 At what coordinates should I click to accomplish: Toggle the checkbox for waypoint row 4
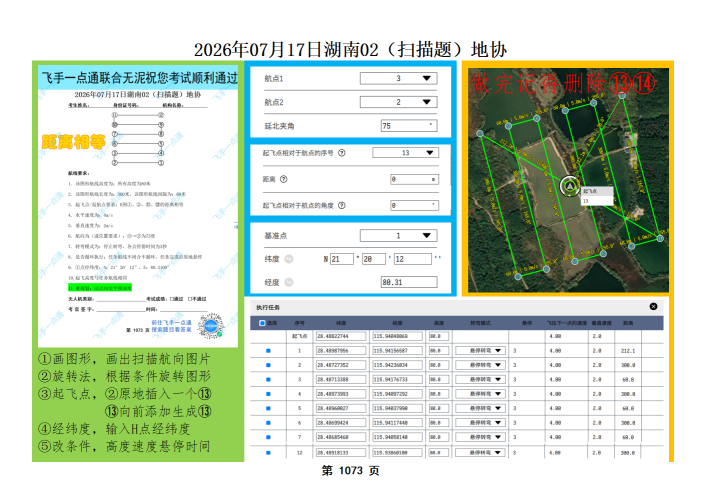[x=268, y=394]
